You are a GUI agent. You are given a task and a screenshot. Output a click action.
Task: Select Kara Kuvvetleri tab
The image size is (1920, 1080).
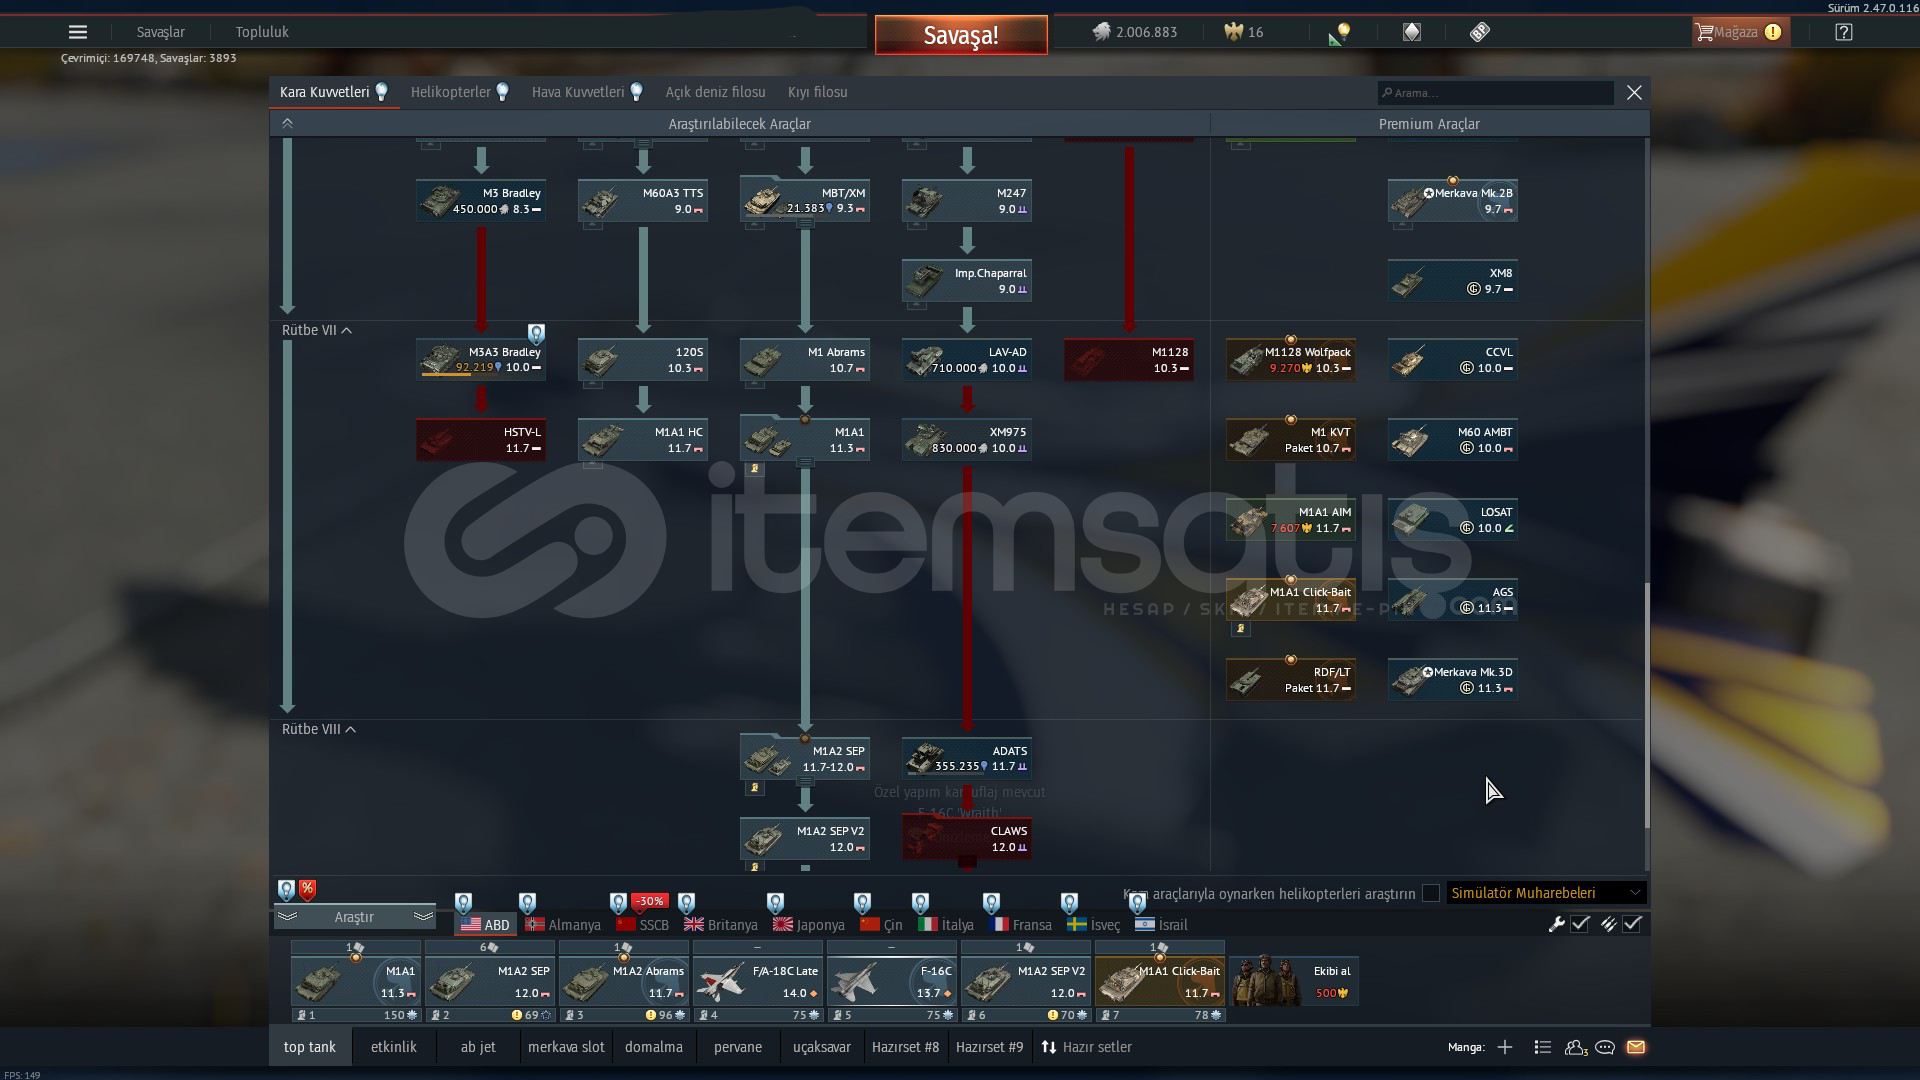pos(334,92)
